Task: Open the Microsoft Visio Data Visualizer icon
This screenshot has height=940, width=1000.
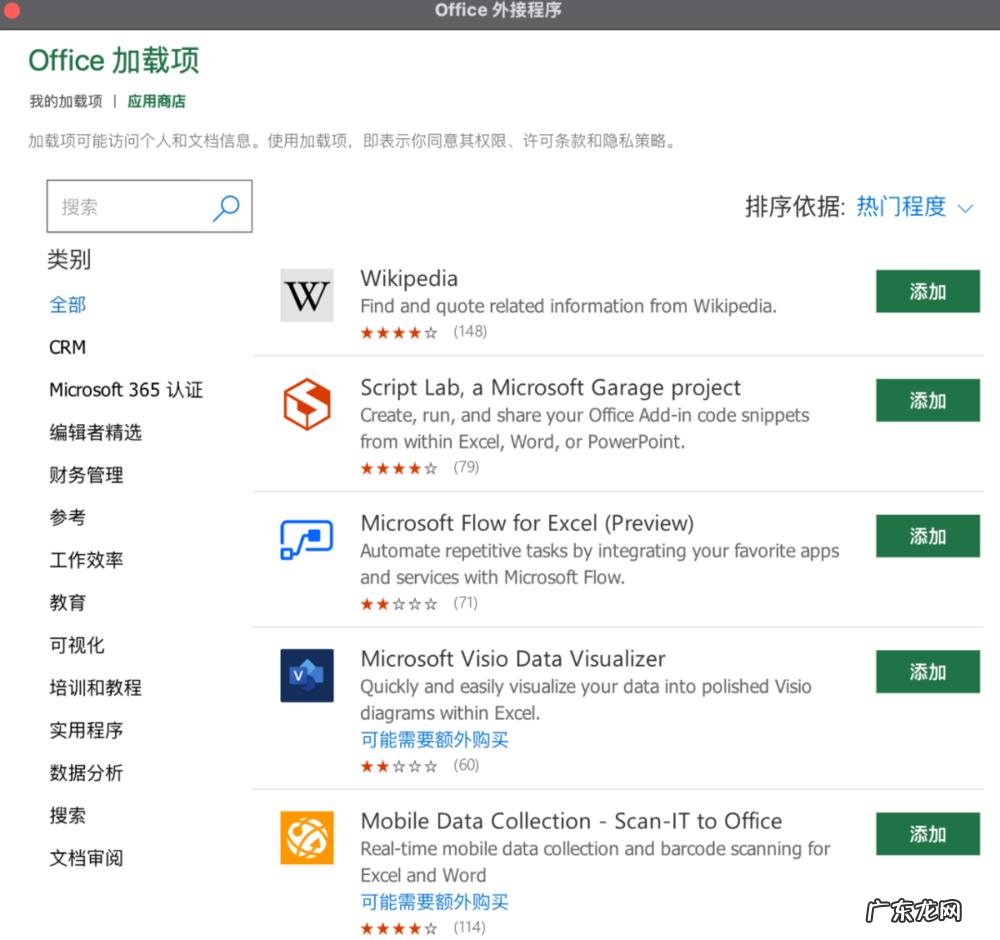Action: [x=306, y=675]
